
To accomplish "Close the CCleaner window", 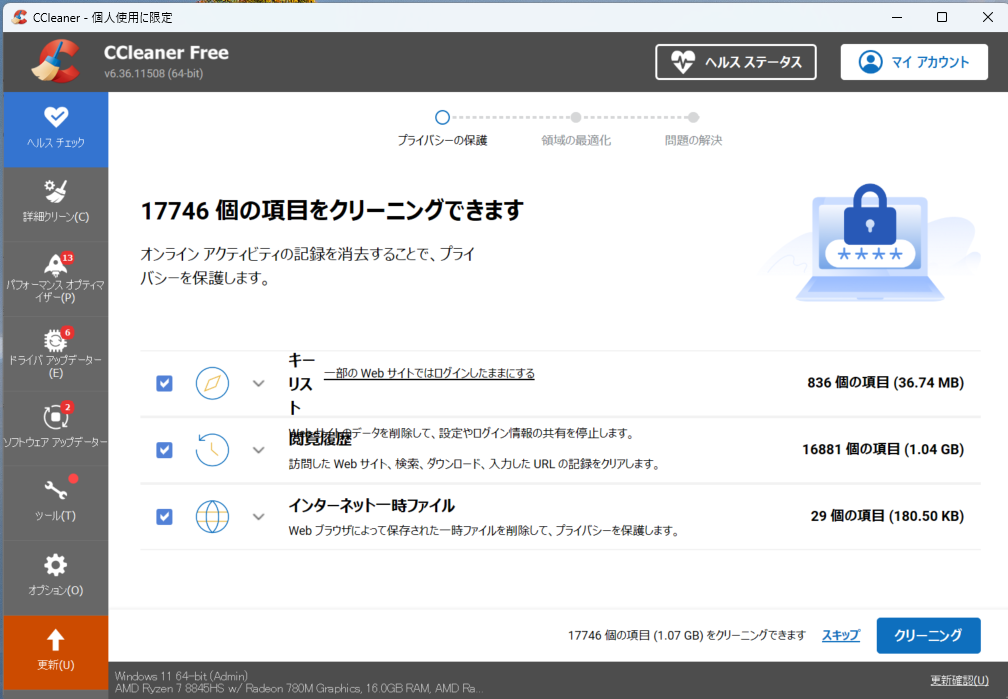I will click(x=988, y=17).
